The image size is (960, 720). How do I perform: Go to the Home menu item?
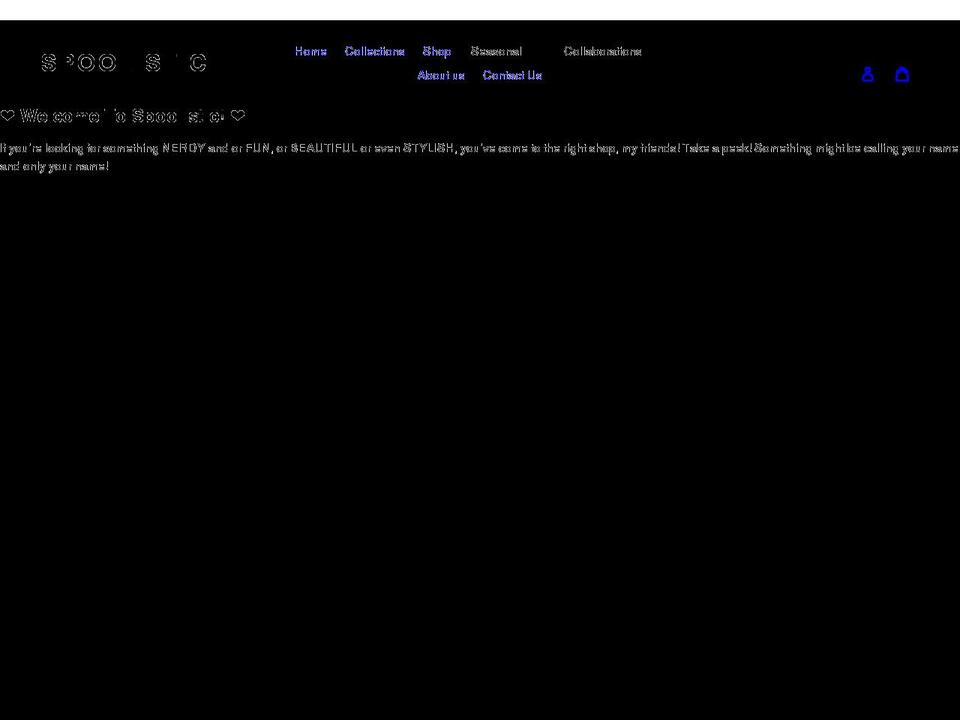311,51
